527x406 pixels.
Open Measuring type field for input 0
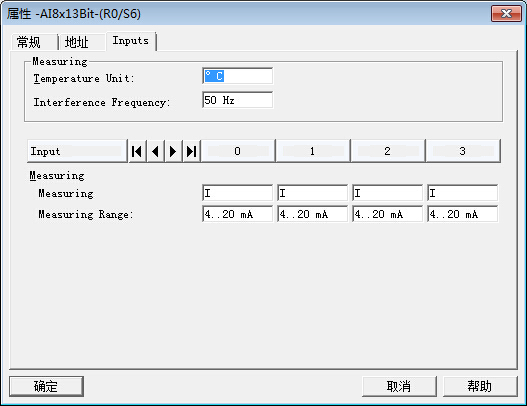(x=238, y=193)
